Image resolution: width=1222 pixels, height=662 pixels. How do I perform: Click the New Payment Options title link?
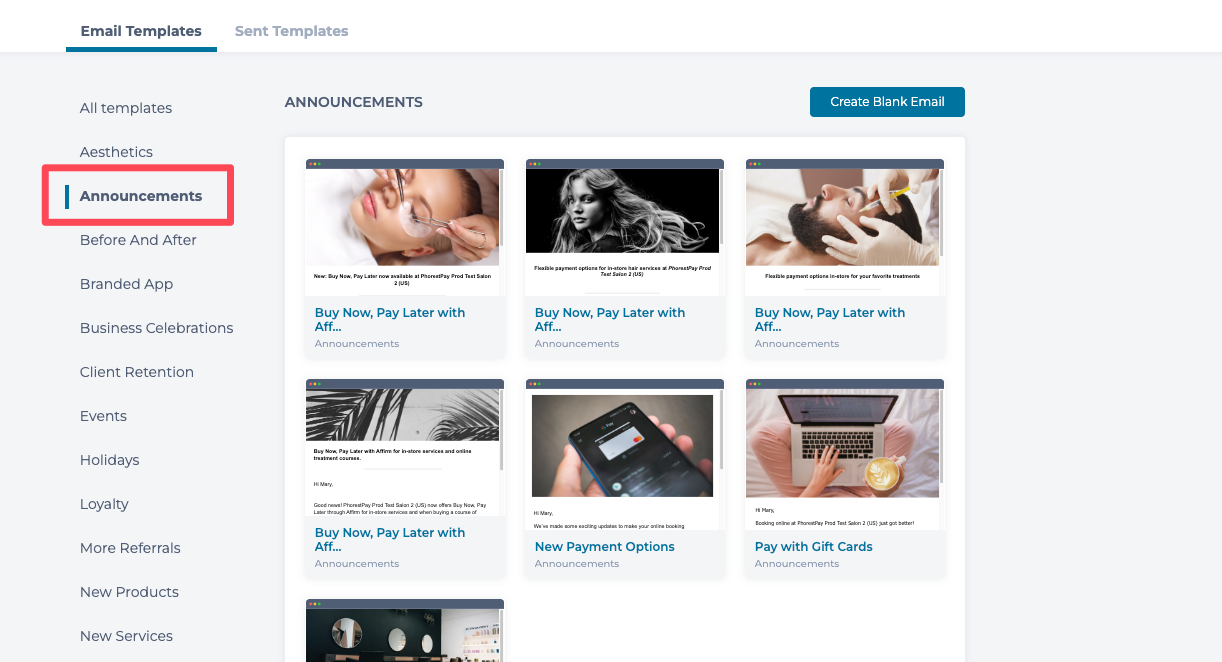click(x=604, y=547)
